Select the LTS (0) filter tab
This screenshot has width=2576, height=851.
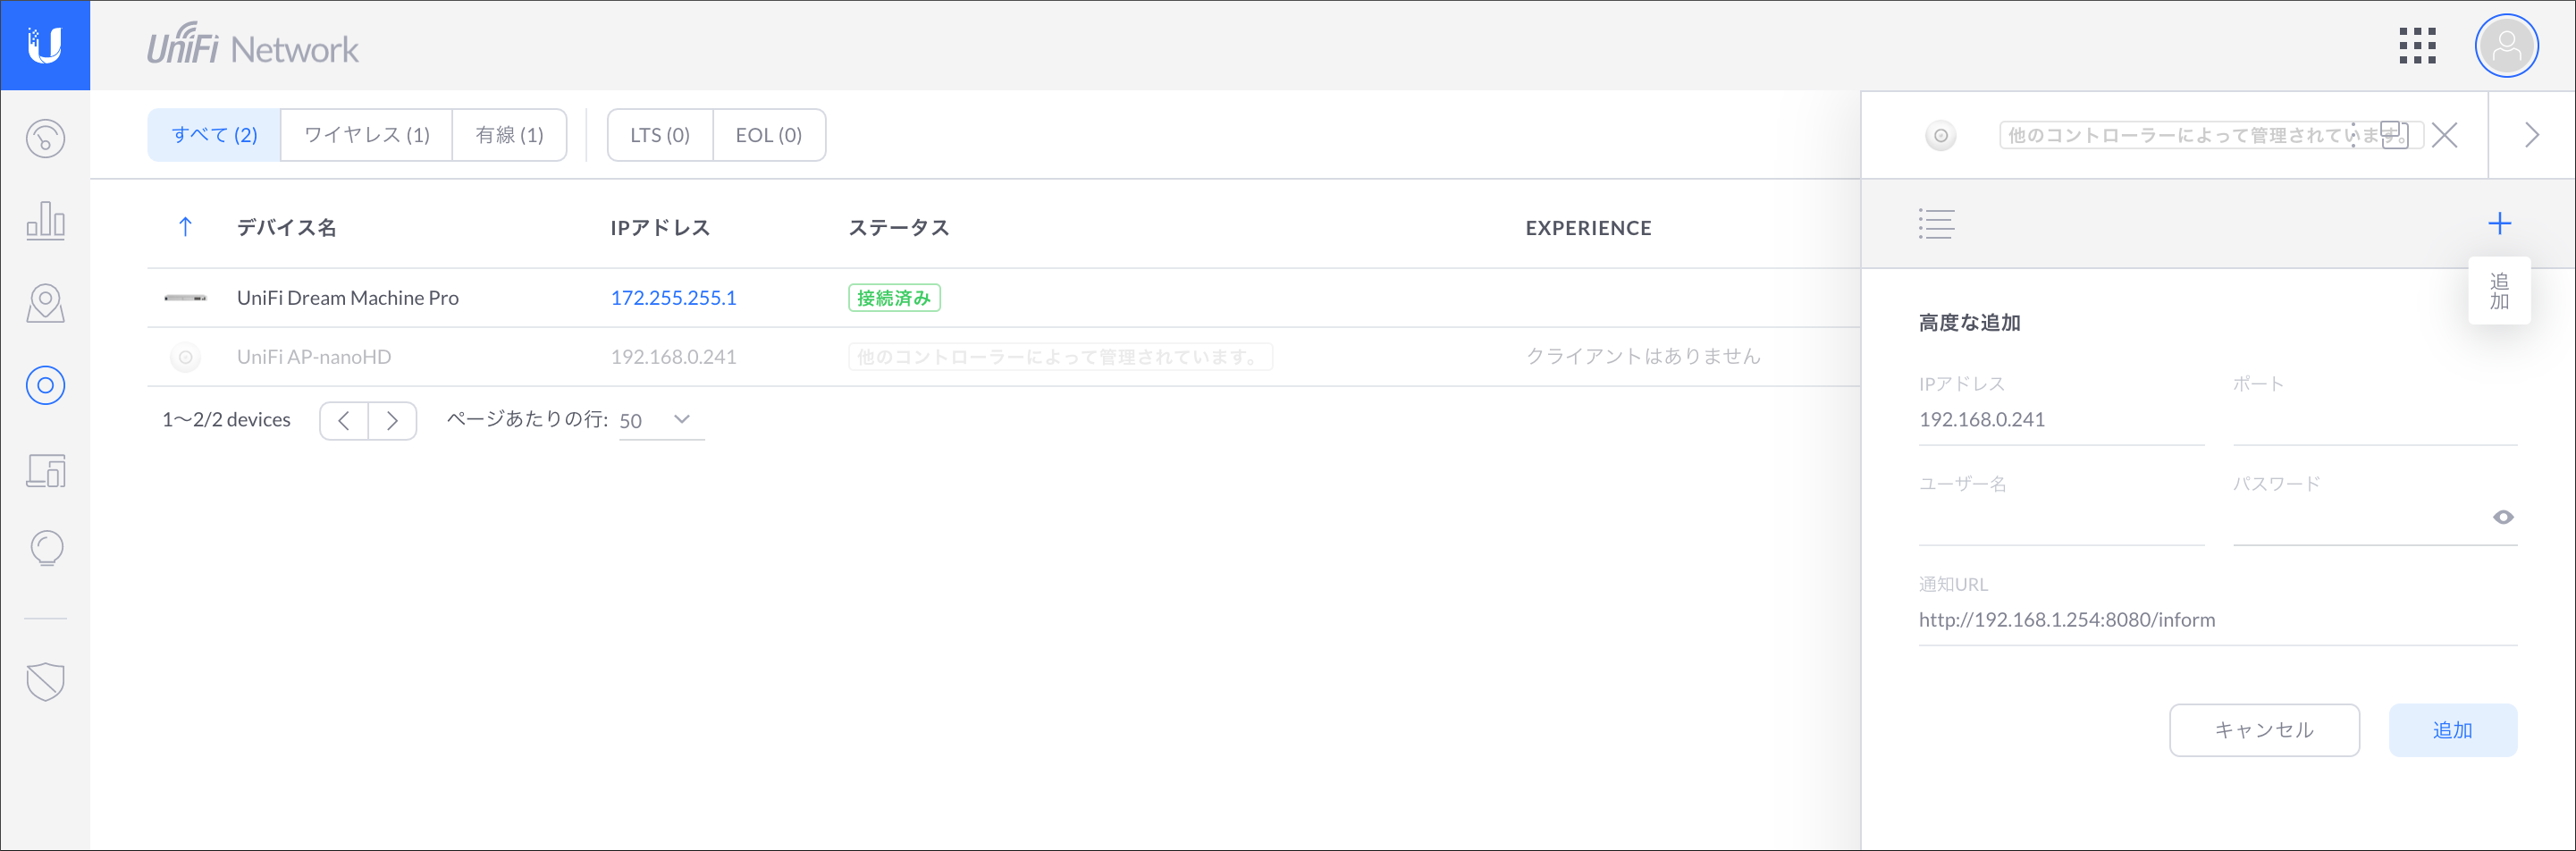[x=660, y=135]
